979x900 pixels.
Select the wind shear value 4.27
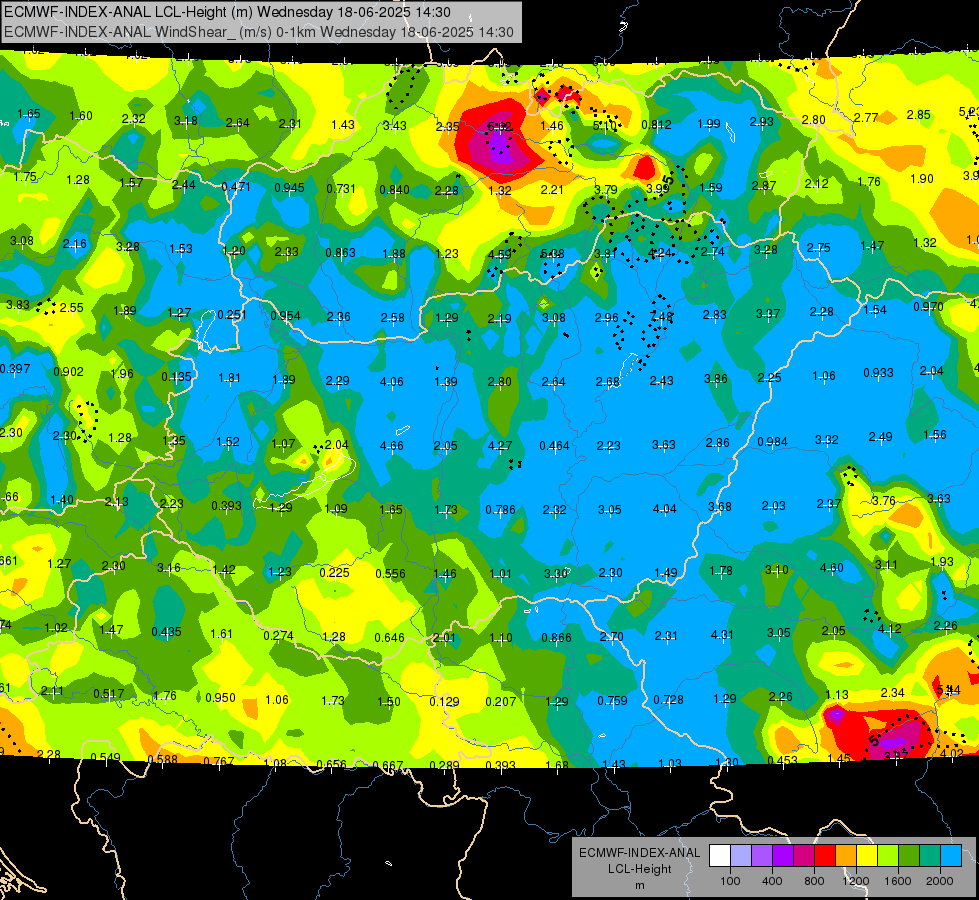499,445
